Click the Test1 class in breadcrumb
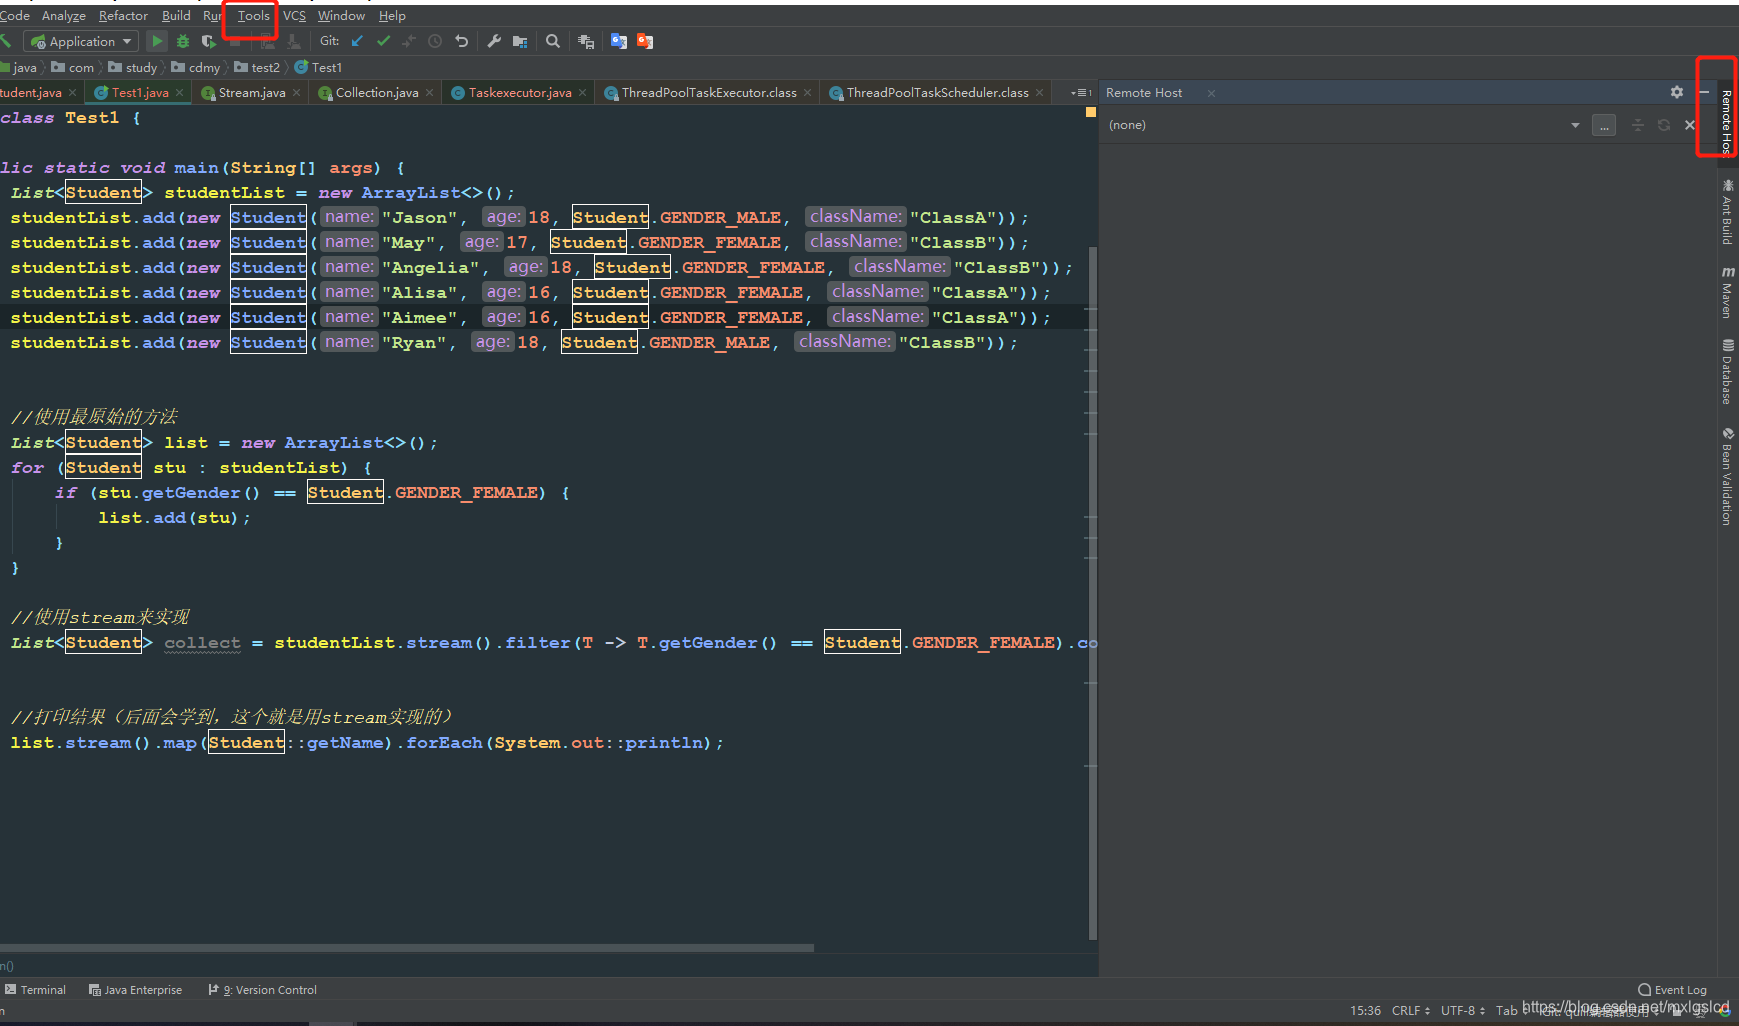 pos(318,67)
